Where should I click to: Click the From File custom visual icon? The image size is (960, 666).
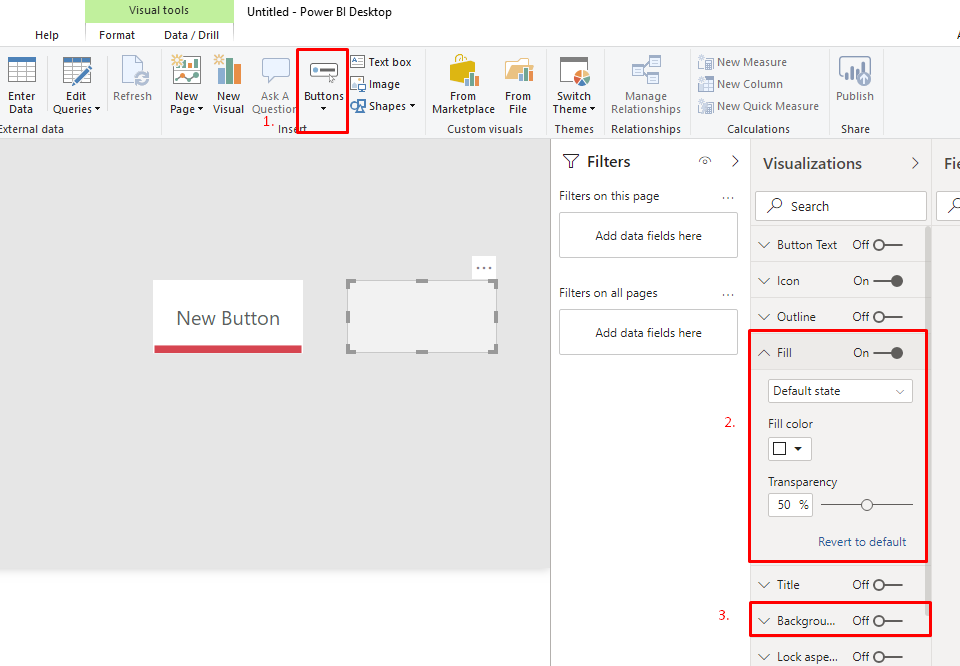[x=518, y=70]
